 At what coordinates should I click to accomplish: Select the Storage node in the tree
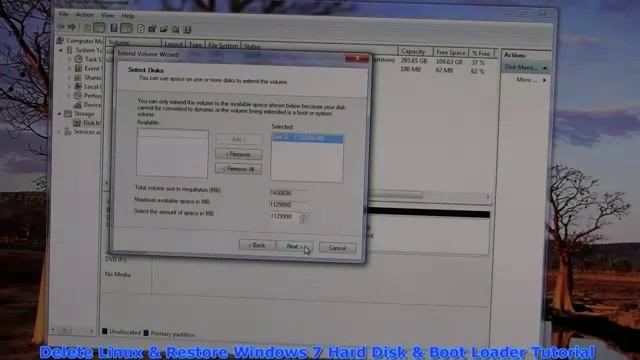tap(80, 113)
